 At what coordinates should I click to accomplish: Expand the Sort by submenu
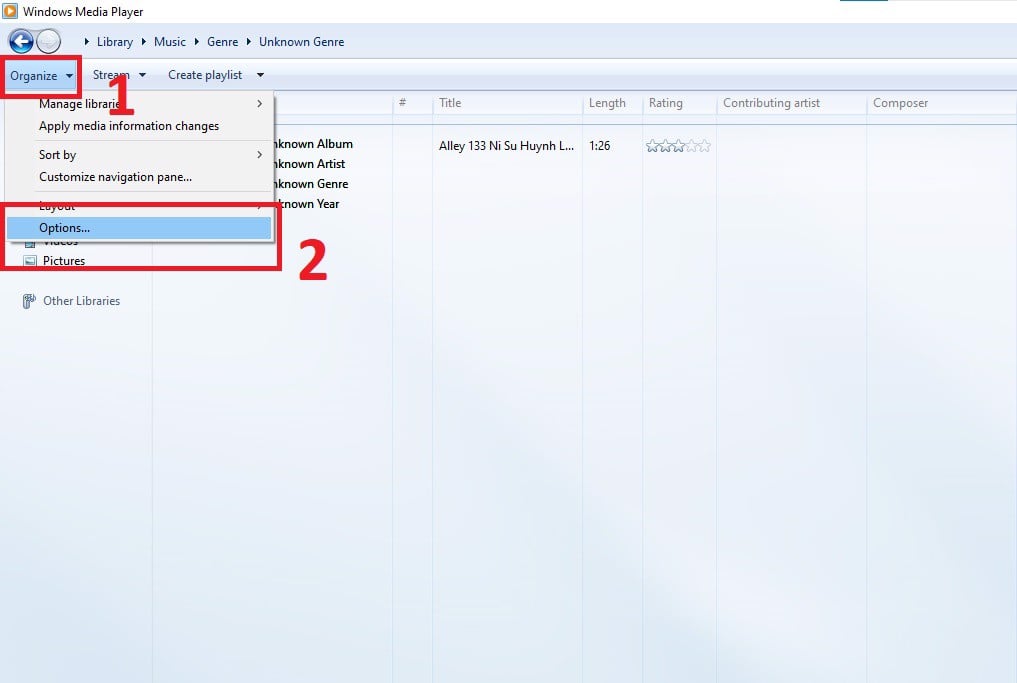tap(139, 154)
